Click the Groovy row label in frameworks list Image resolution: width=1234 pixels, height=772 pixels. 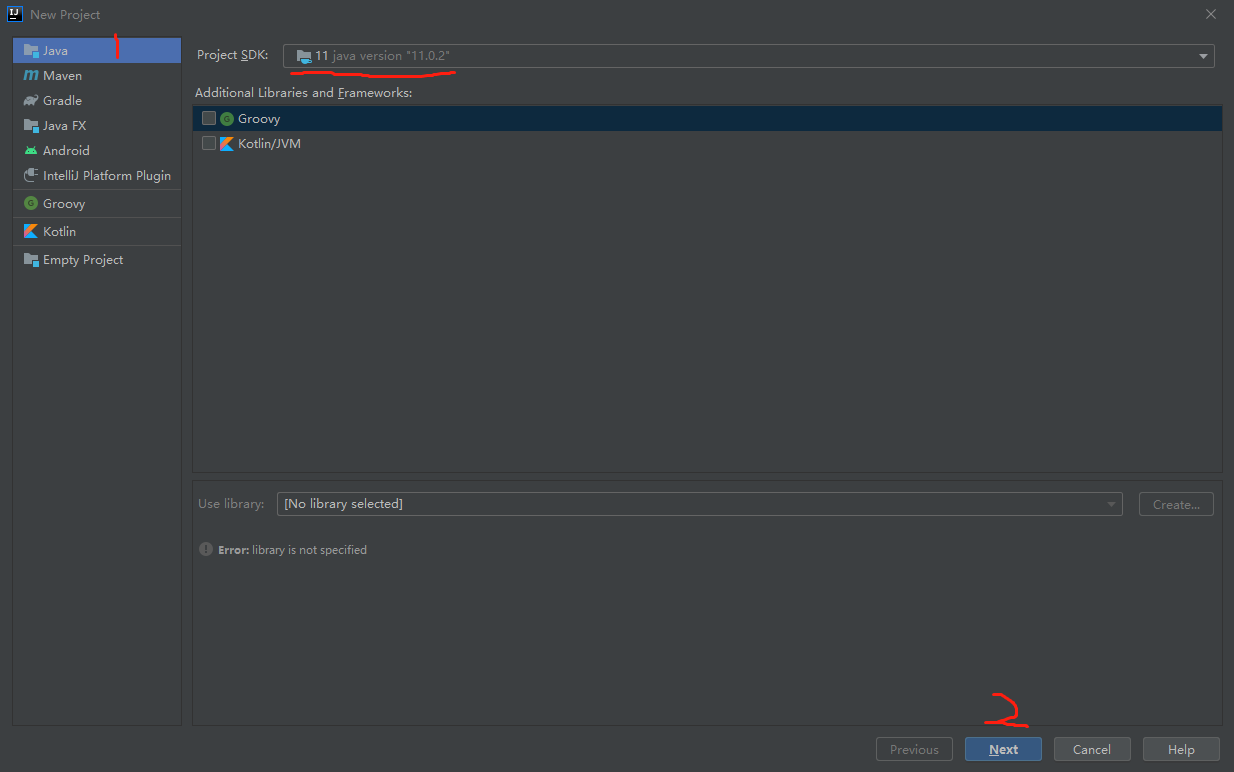(x=259, y=118)
